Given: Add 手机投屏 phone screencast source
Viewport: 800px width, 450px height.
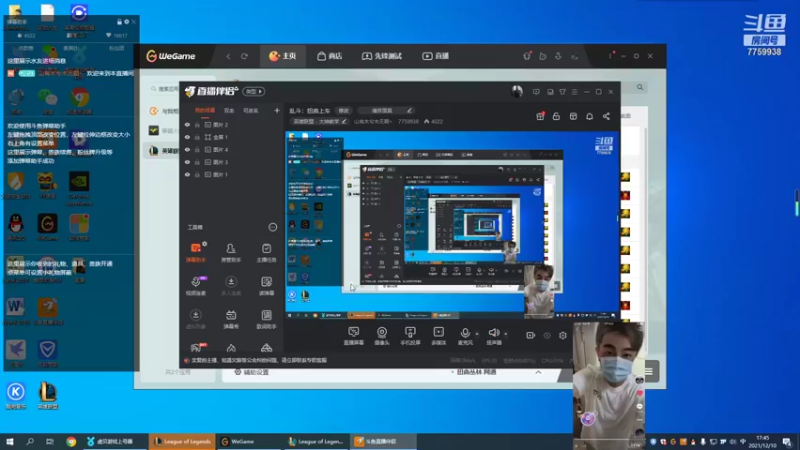Looking at the screenshot, I should click(x=410, y=336).
